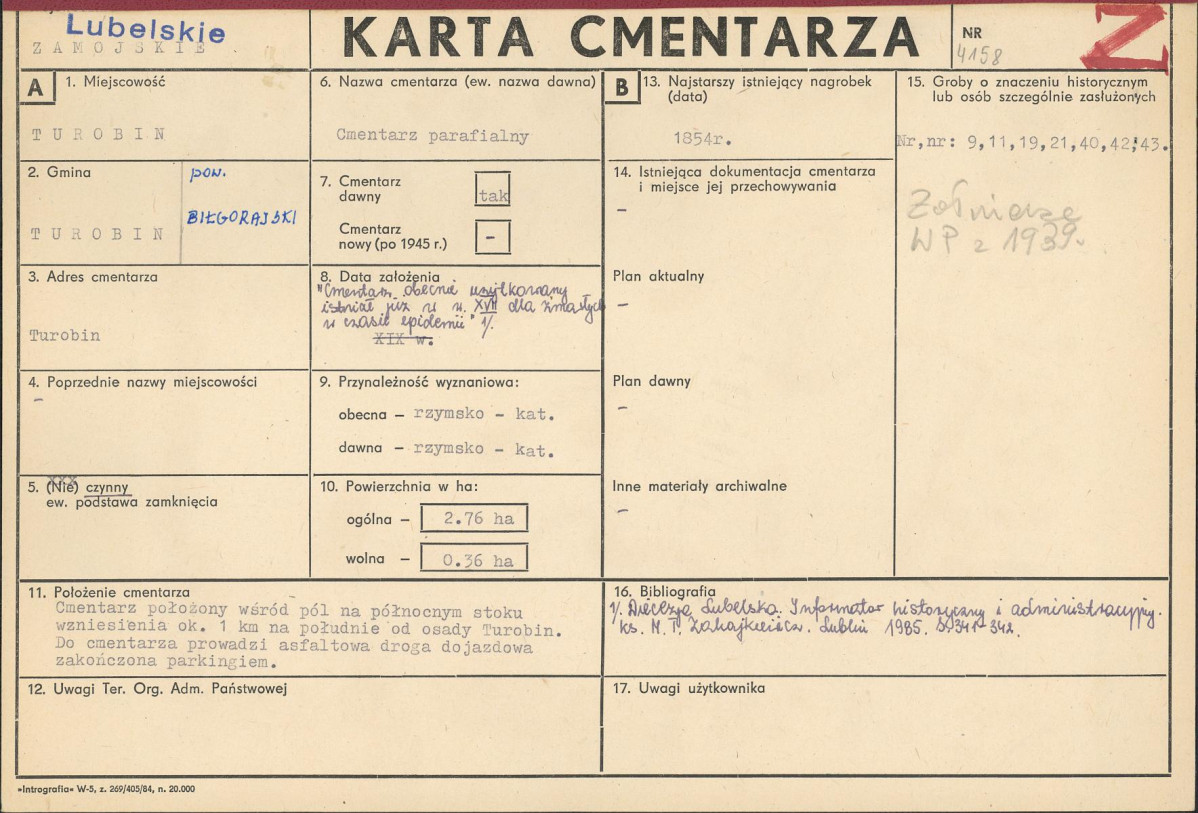
Task: Click the '17. Uwagi użytkownika' label
Action: click(x=688, y=688)
